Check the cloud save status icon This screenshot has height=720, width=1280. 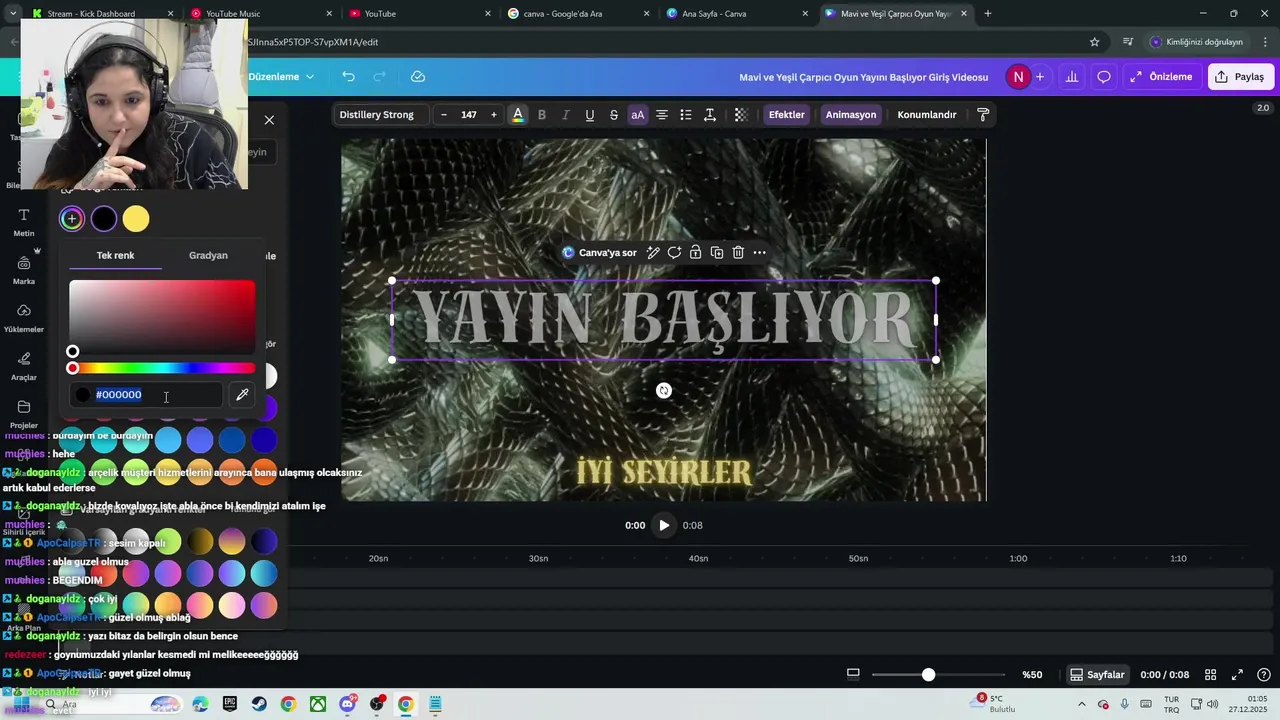[x=418, y=77]
